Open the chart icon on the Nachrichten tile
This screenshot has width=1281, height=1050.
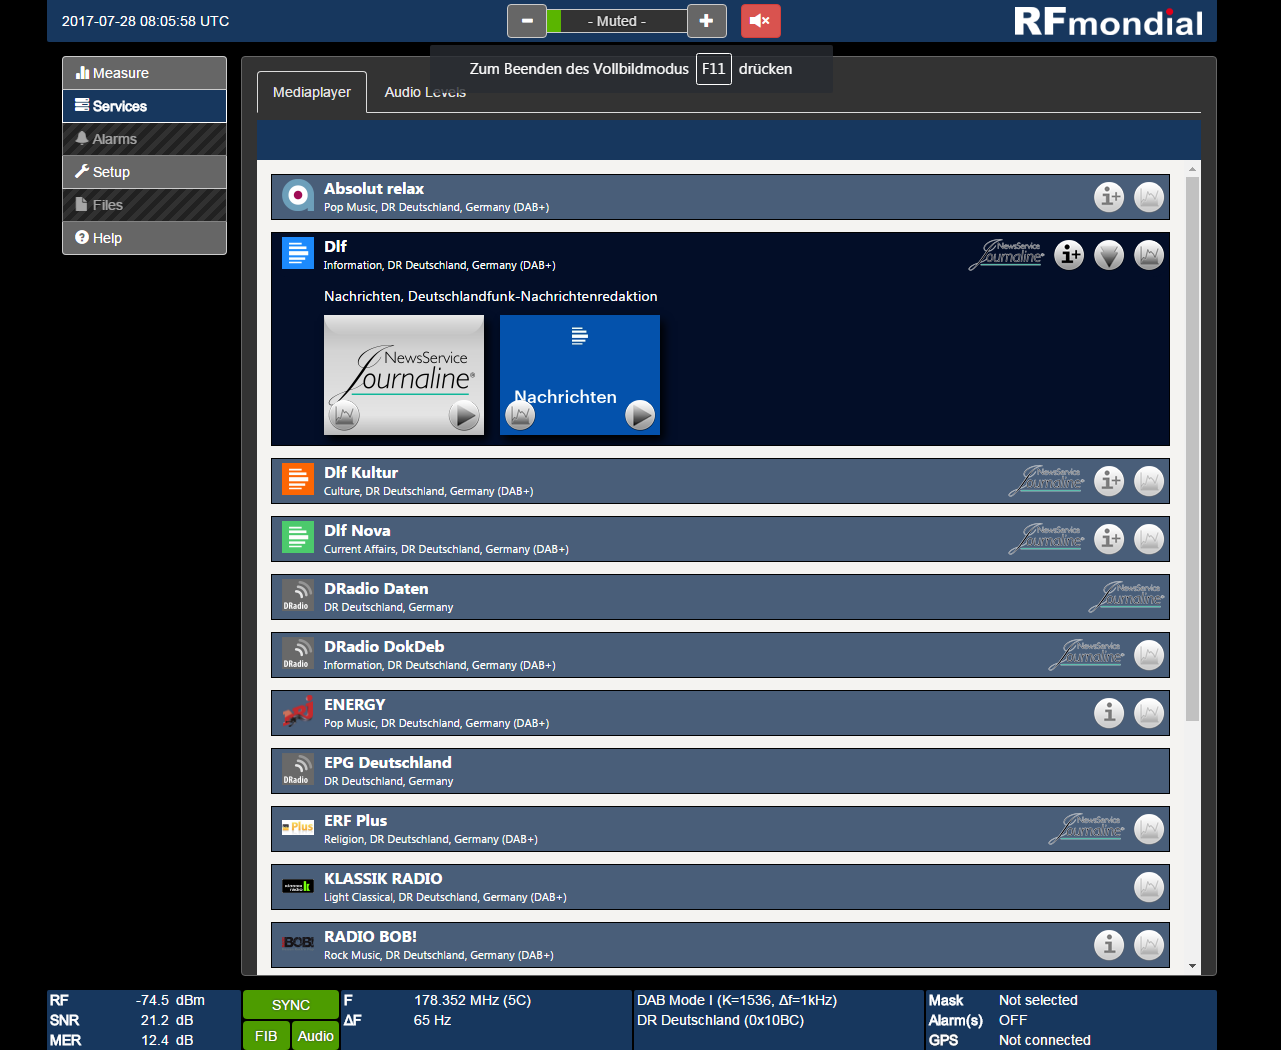(x=519, y=414)
